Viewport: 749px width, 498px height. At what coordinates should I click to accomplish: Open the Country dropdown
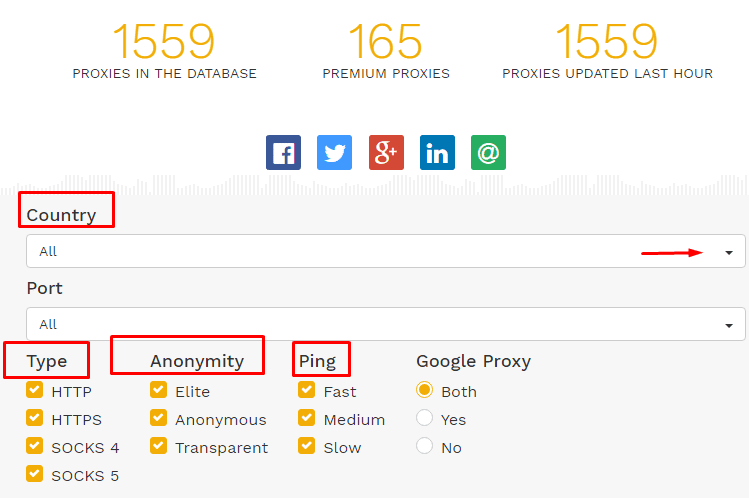coord(386,251)
